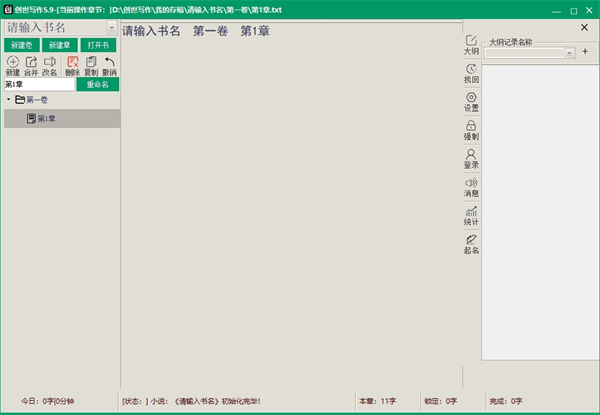Click the 登录 (login) user icon
The width and height of the screenshot is (600, 415).
(471, 158)
